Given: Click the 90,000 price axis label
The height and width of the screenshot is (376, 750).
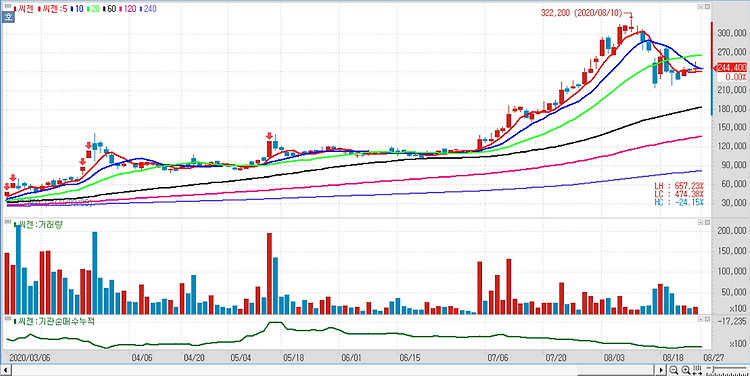Looking at the screenshot, I should coord(733,165).
